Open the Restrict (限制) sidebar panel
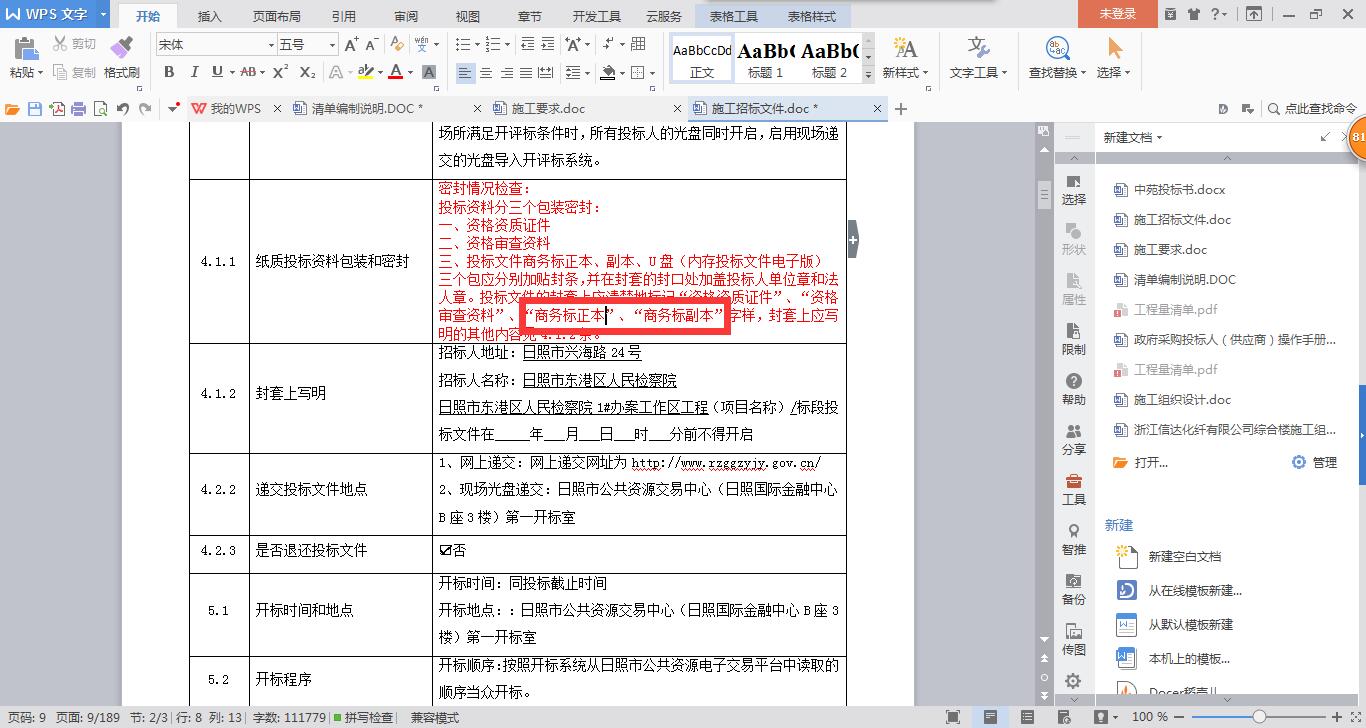1366x728 pixels. (1073, 338)
